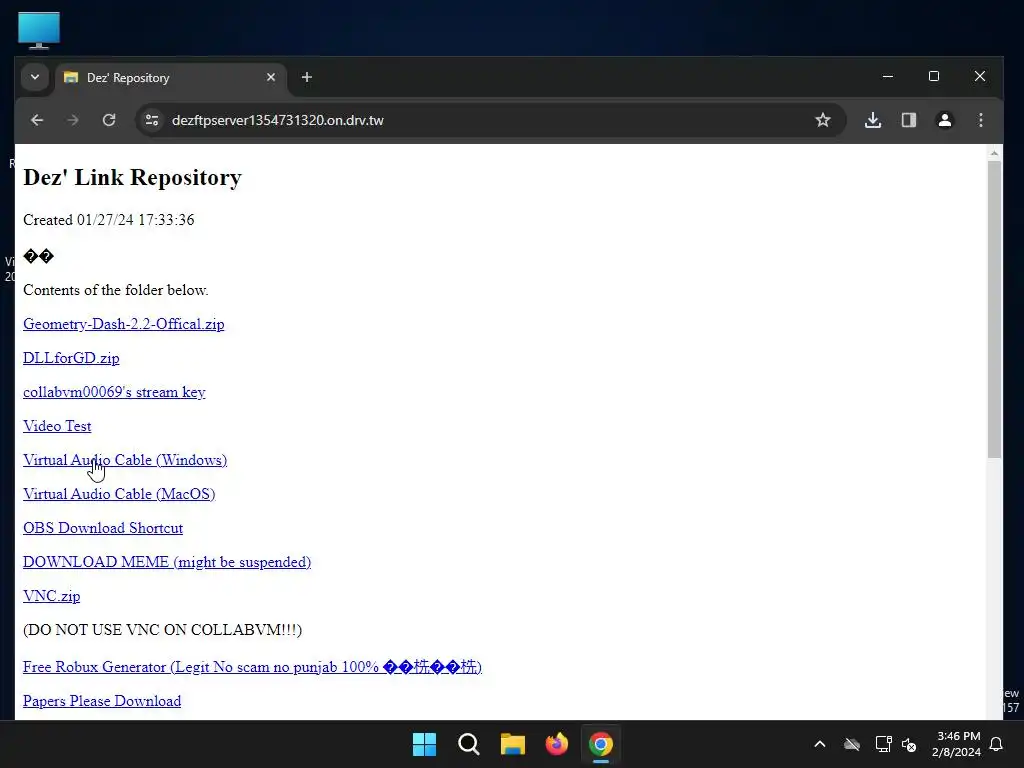View site information icon in address bar
1024x768 pixels.
(152, 120)
